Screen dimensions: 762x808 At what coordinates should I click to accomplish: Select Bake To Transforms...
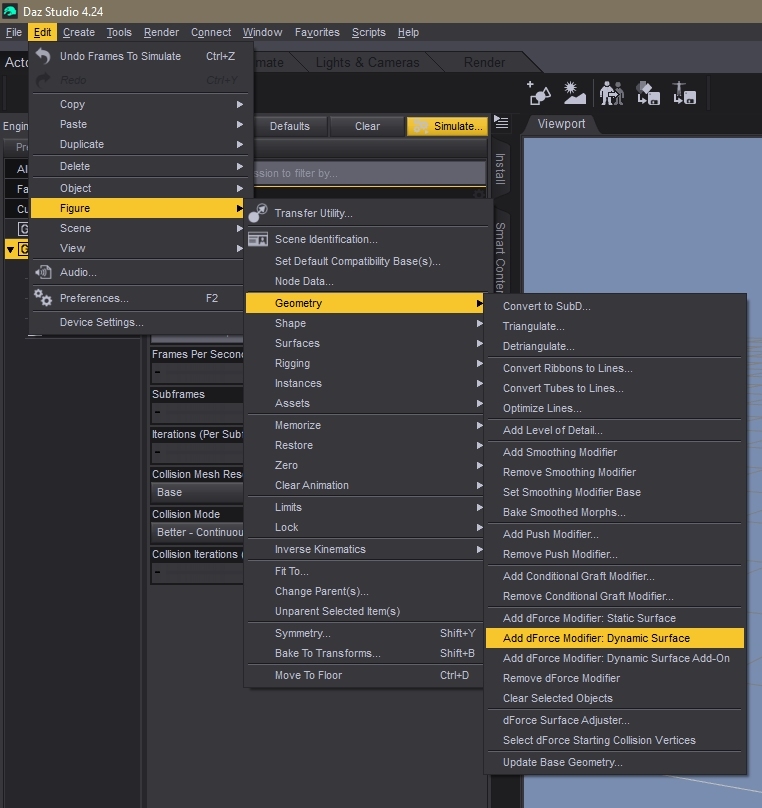pyautogui.click(x=365, y=653)
